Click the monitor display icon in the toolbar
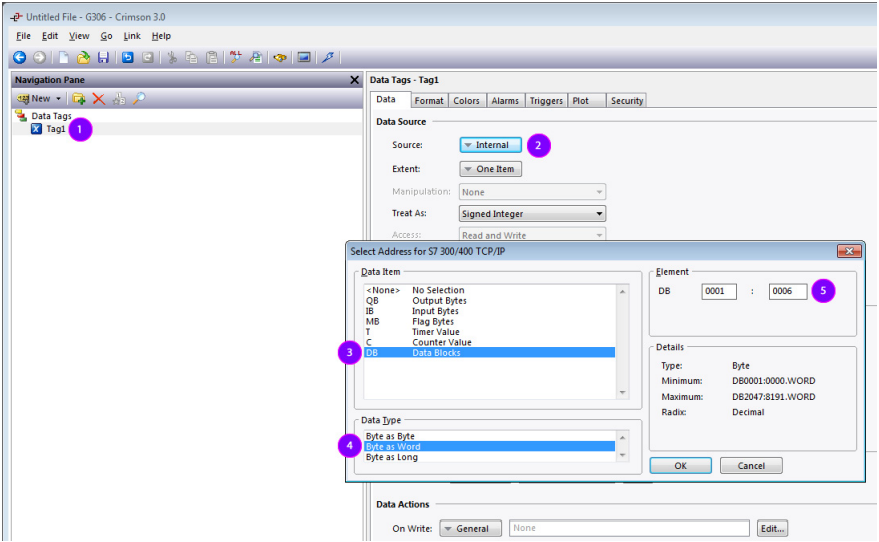This screenshot has height=542, width=879. click(x=304, y=57)
